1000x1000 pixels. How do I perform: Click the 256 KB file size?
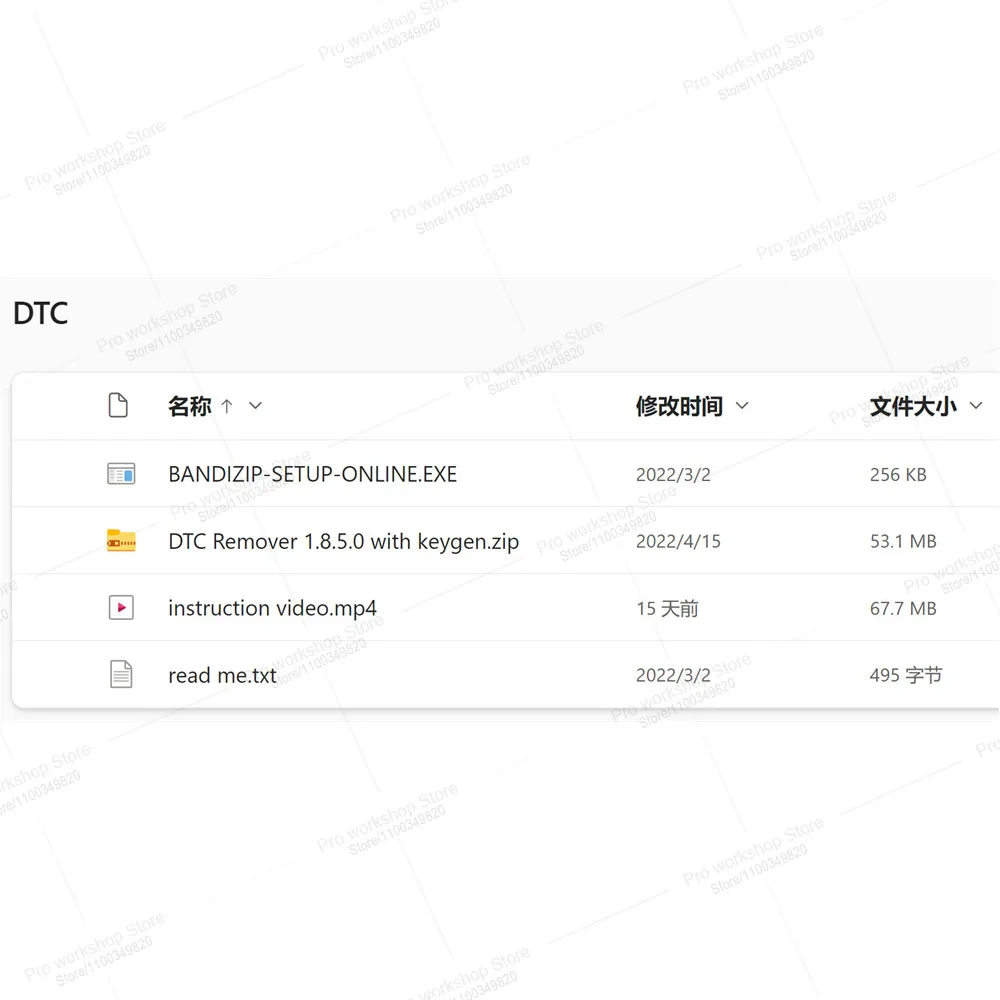[x=898, y=474]
